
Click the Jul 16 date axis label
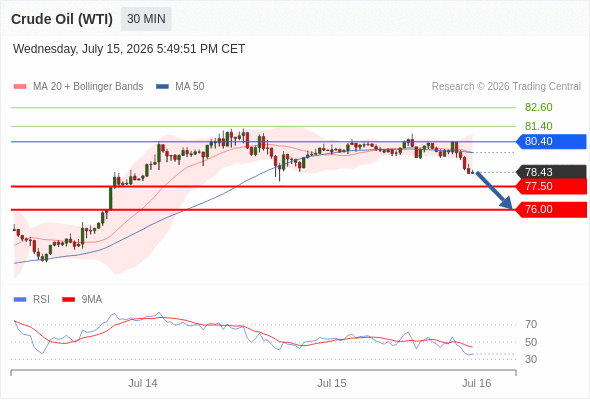tap(476, 383)
